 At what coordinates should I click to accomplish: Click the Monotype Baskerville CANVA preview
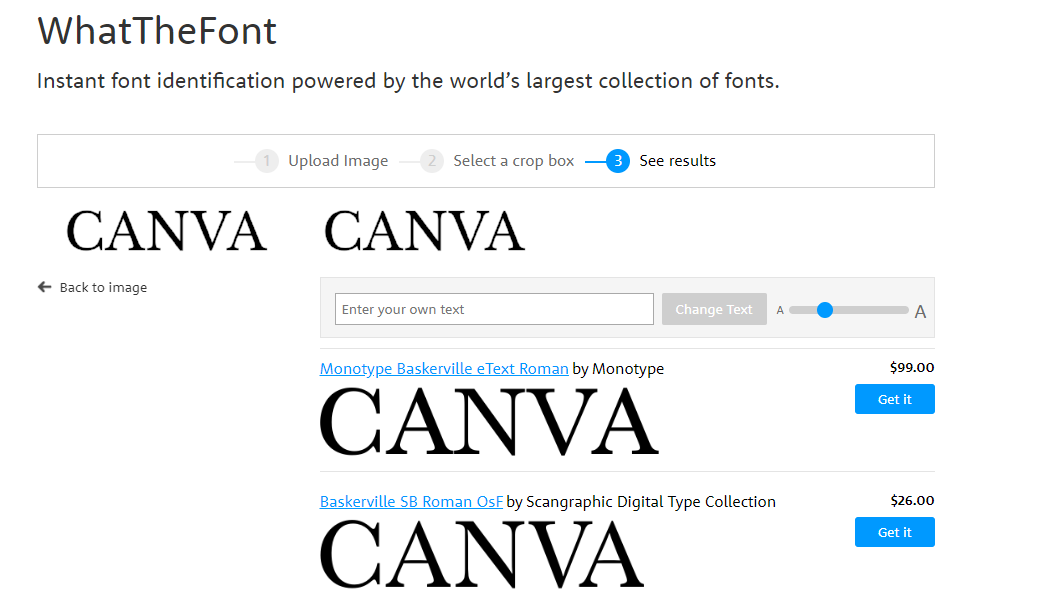point(489,421)
